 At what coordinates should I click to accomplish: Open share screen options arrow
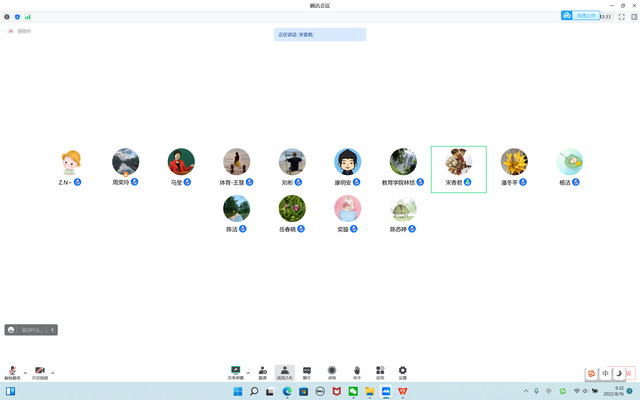248,371
